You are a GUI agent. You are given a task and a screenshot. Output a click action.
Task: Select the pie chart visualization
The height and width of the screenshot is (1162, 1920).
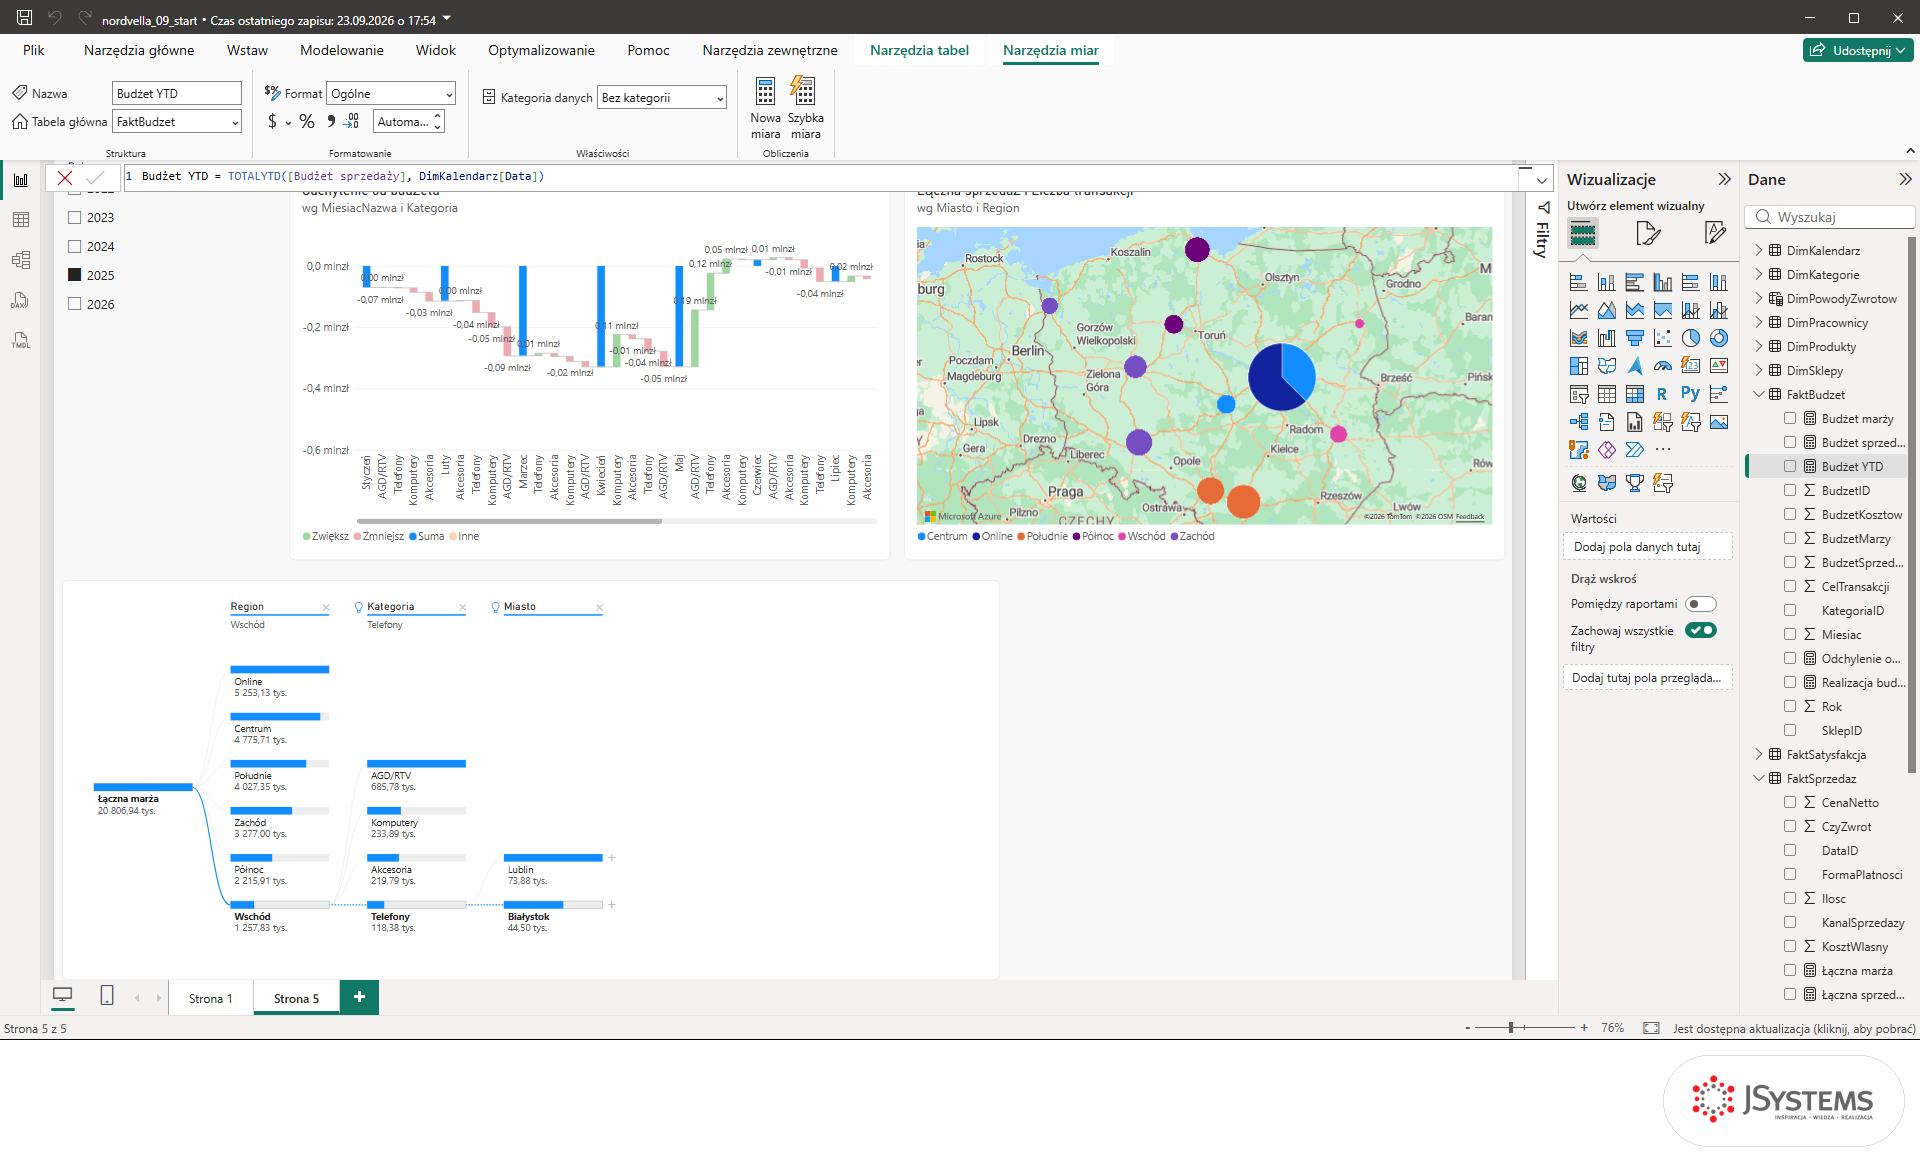[x=1691, y=338]
